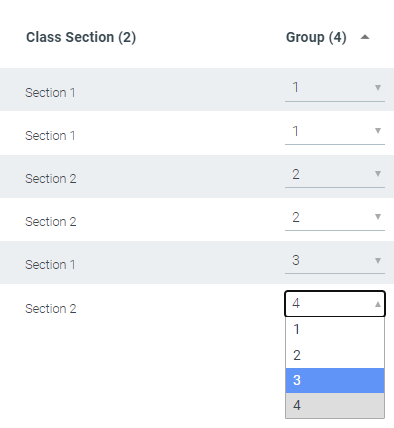Click arrow beside group 1 in the white Section 1 row
Screen dimensions: 394x428
click(378, 131)
